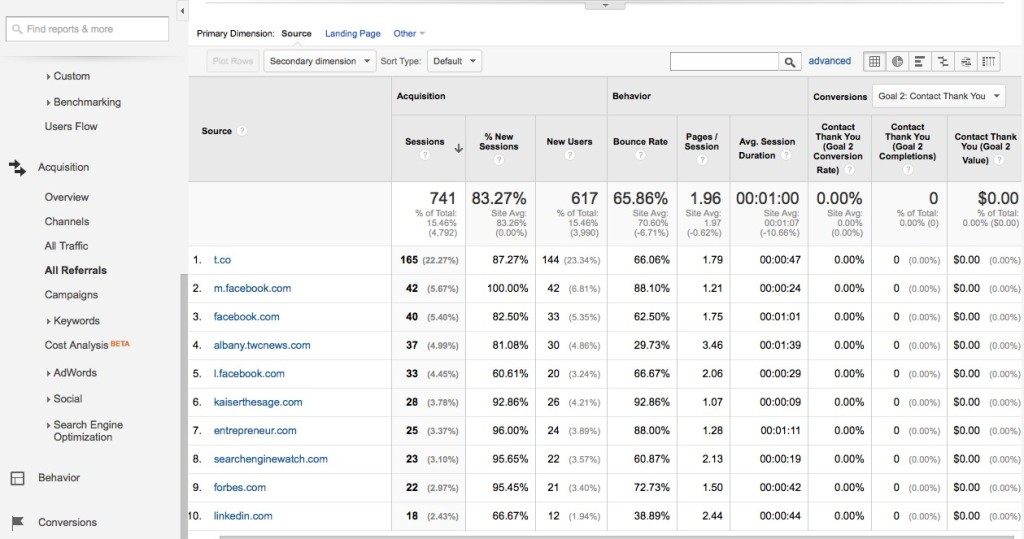Click the 65.86% total bounce rate

(x=640, y=199)
